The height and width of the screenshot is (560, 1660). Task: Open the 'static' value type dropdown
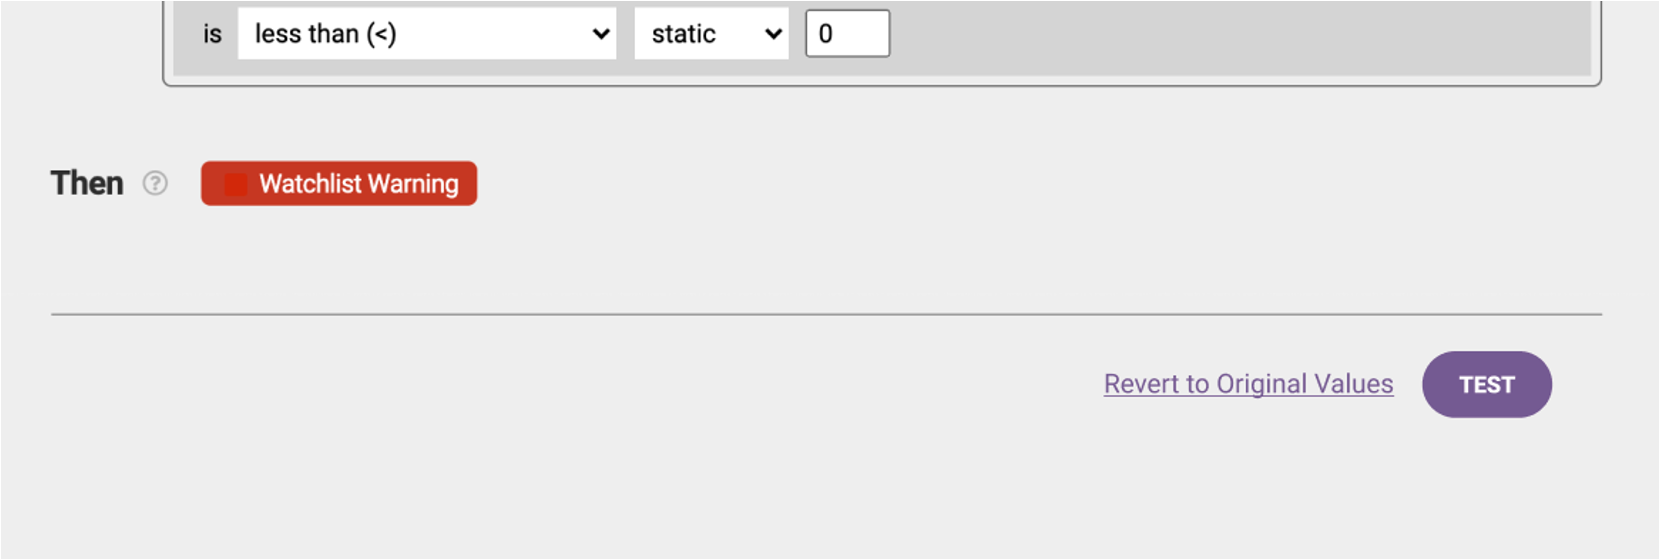tap(711, 34)
